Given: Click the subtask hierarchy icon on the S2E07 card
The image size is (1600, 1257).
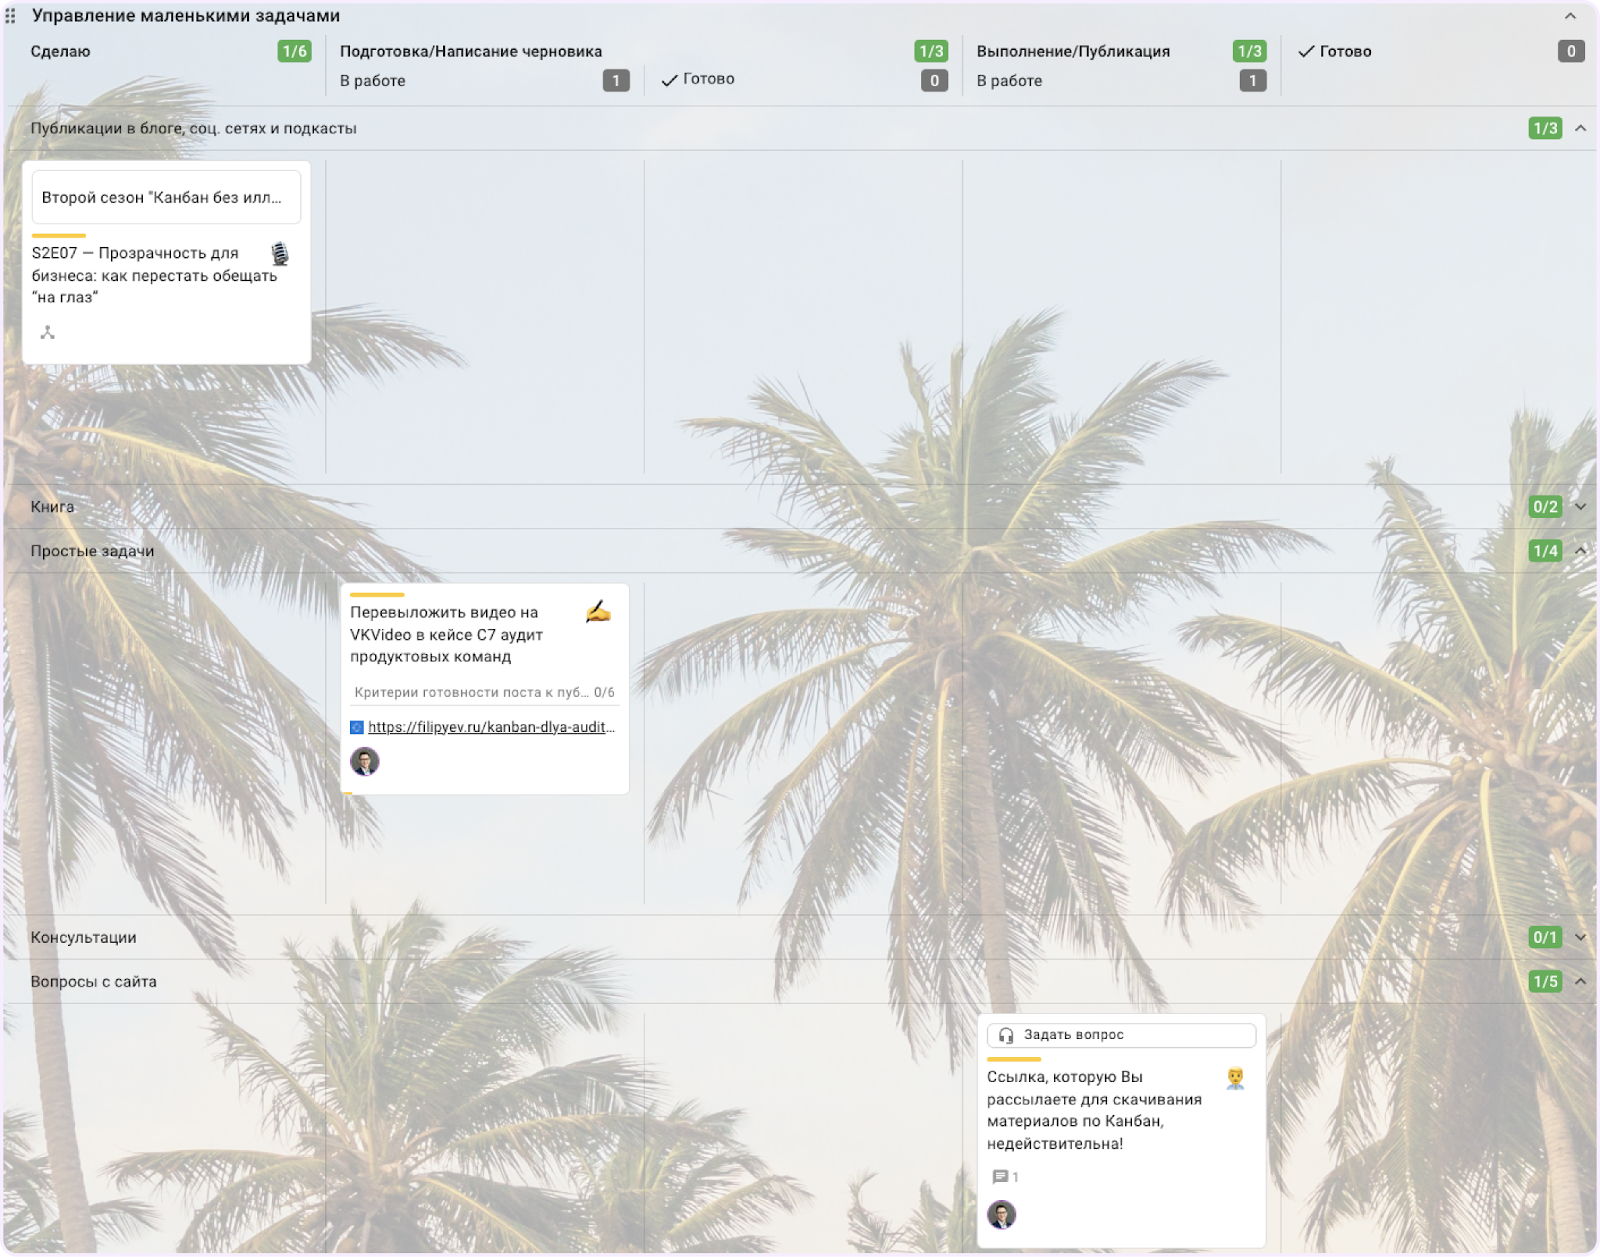Looking at the screenshot, I should (47, 333).
